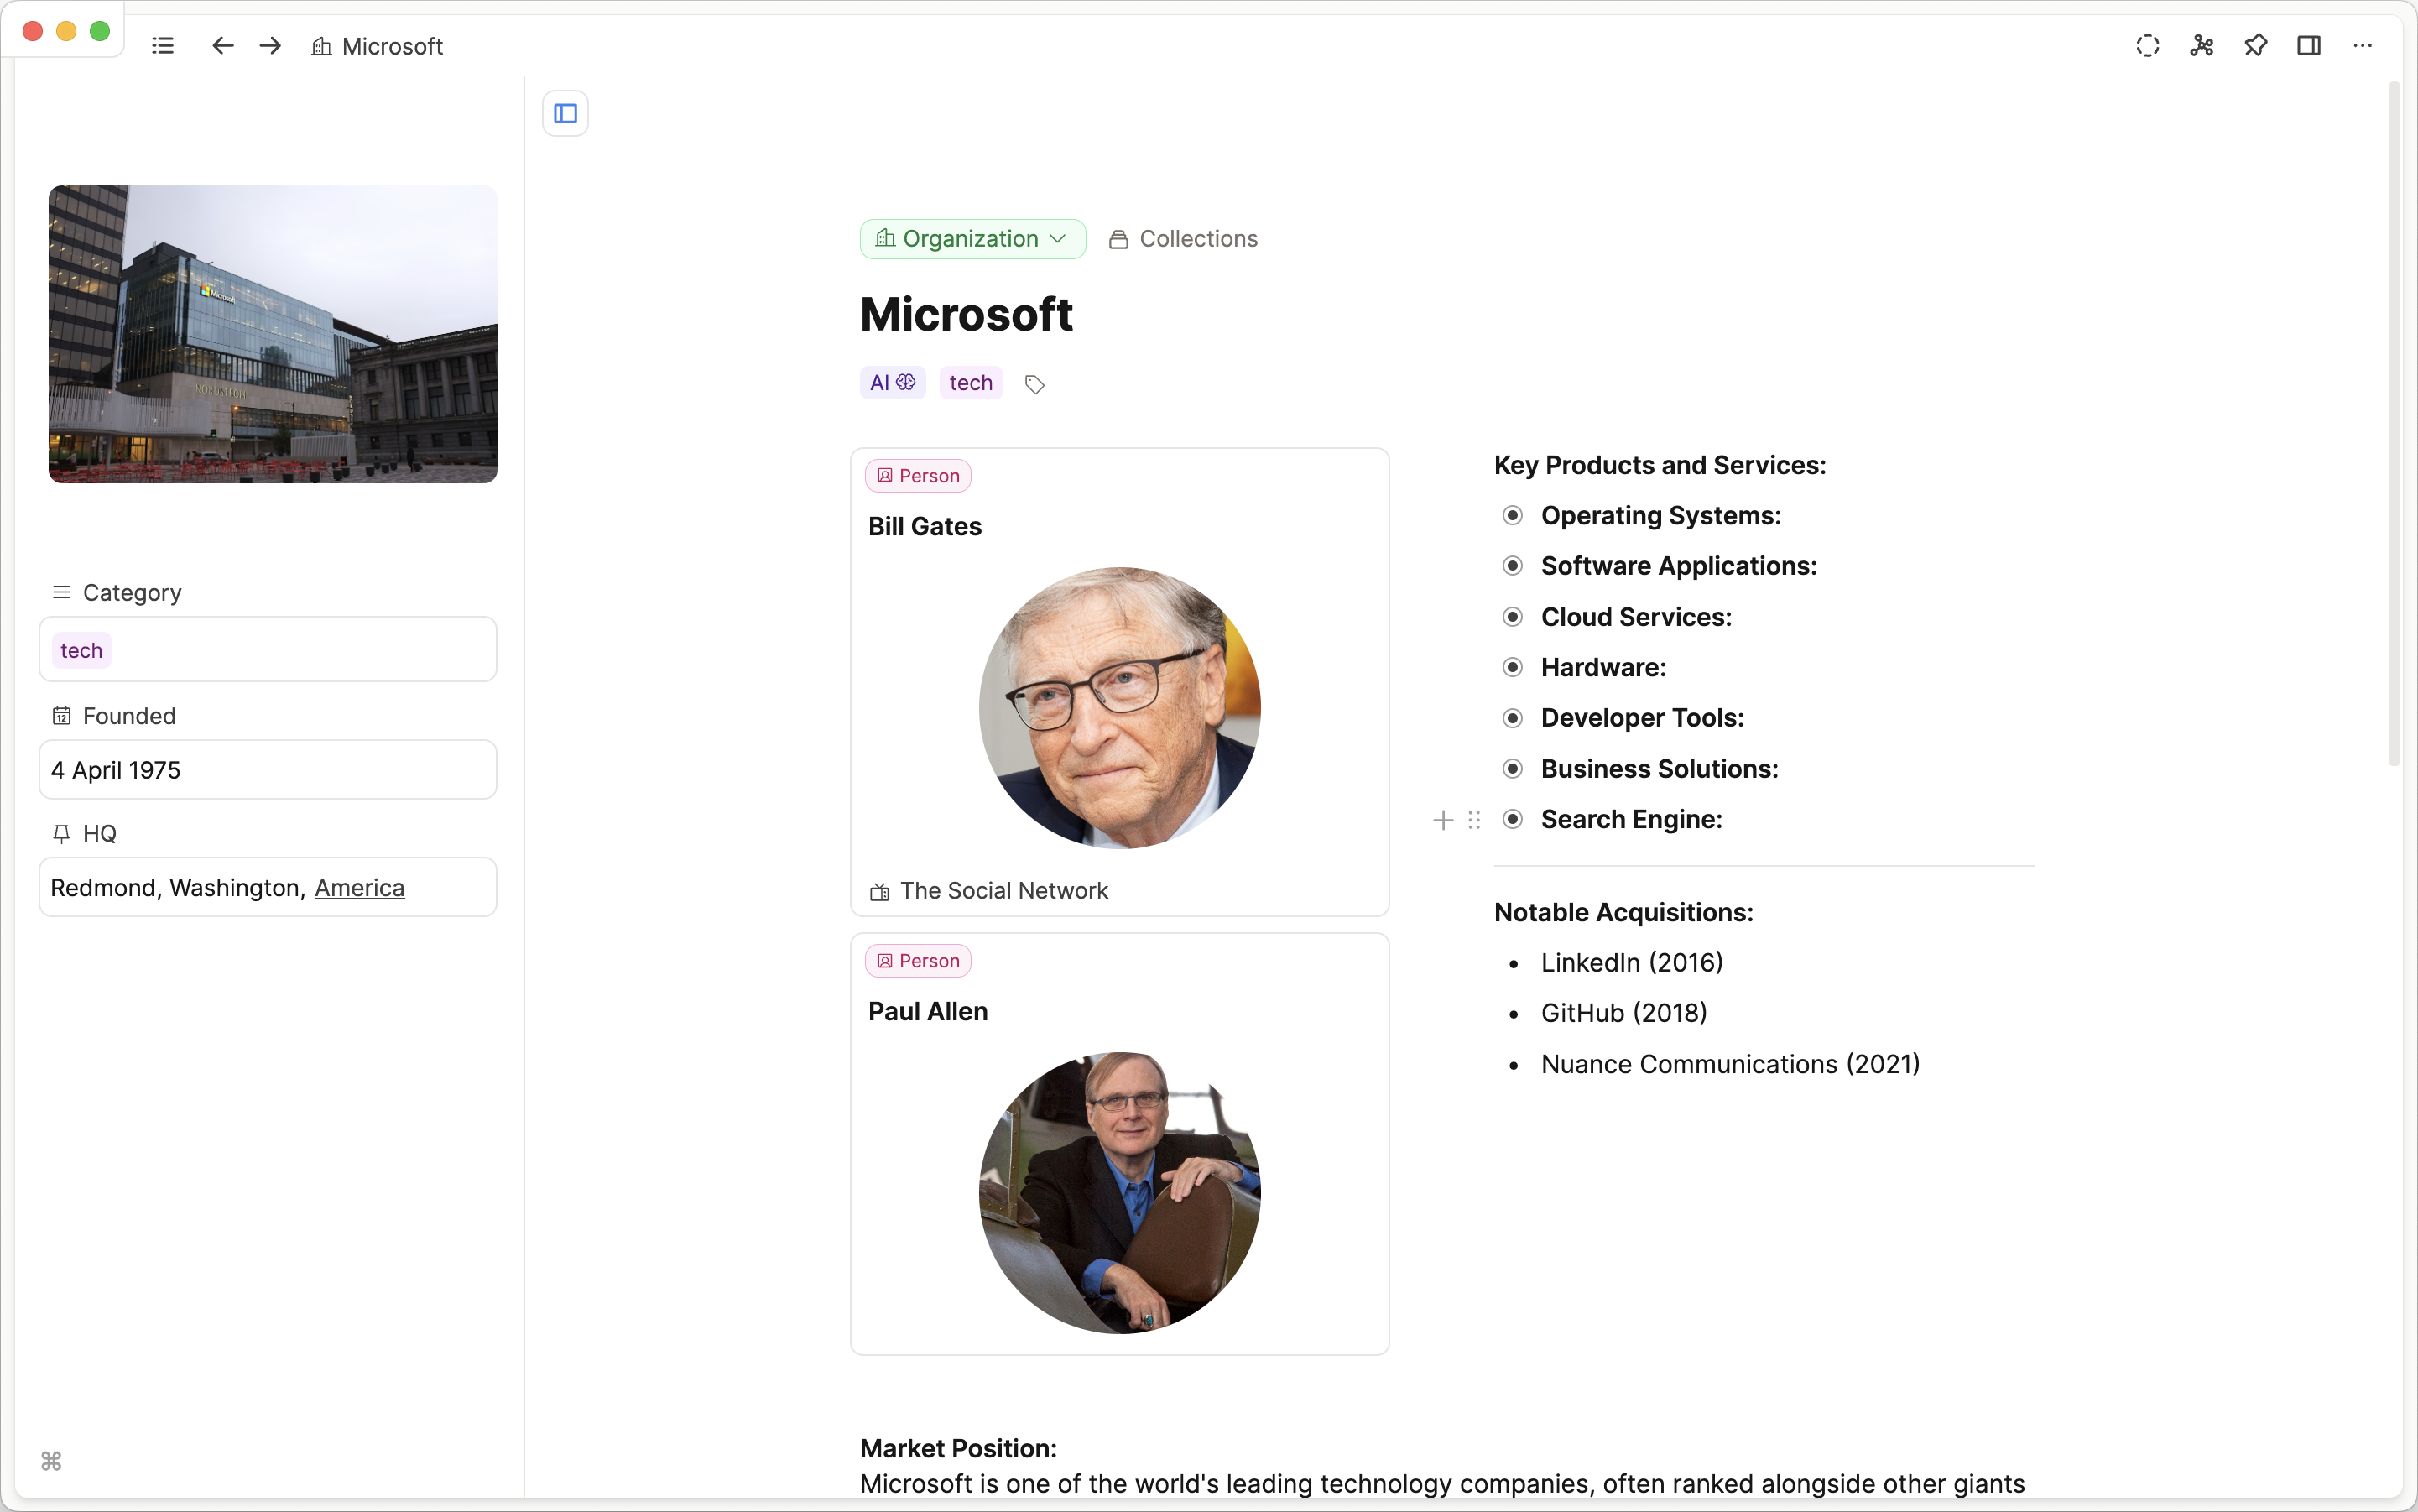Go back with the left arrow
Screen dimensions: 2418x1512
(x=222, y=46)
